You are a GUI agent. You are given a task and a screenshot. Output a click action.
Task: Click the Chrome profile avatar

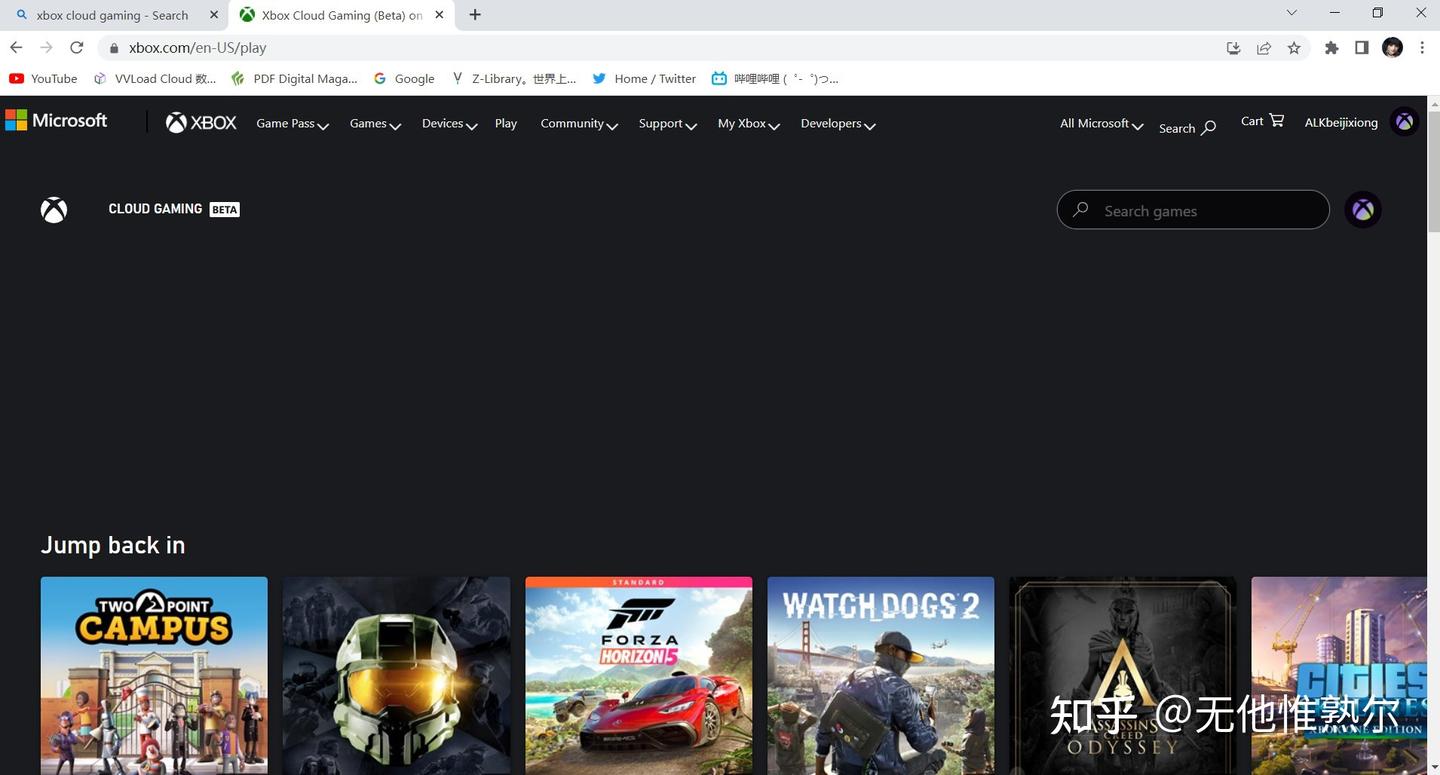click(x=1392, y=48)
